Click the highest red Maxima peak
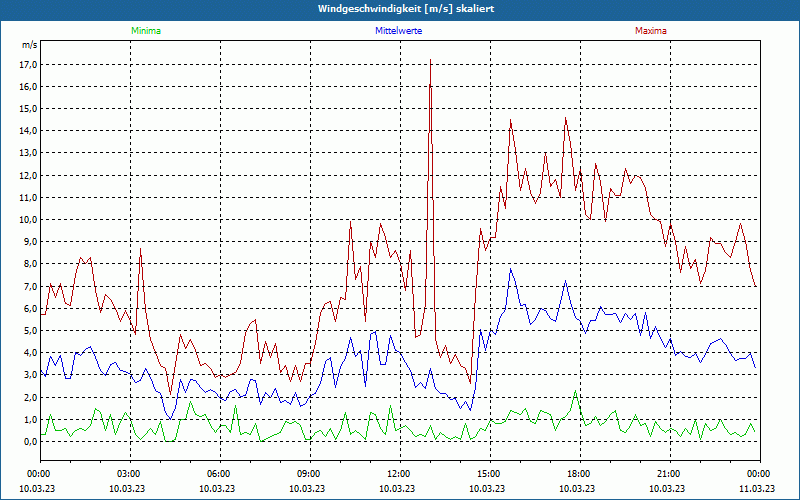The width and height of the screenshot is (800, 500). [x=430, y=60]
